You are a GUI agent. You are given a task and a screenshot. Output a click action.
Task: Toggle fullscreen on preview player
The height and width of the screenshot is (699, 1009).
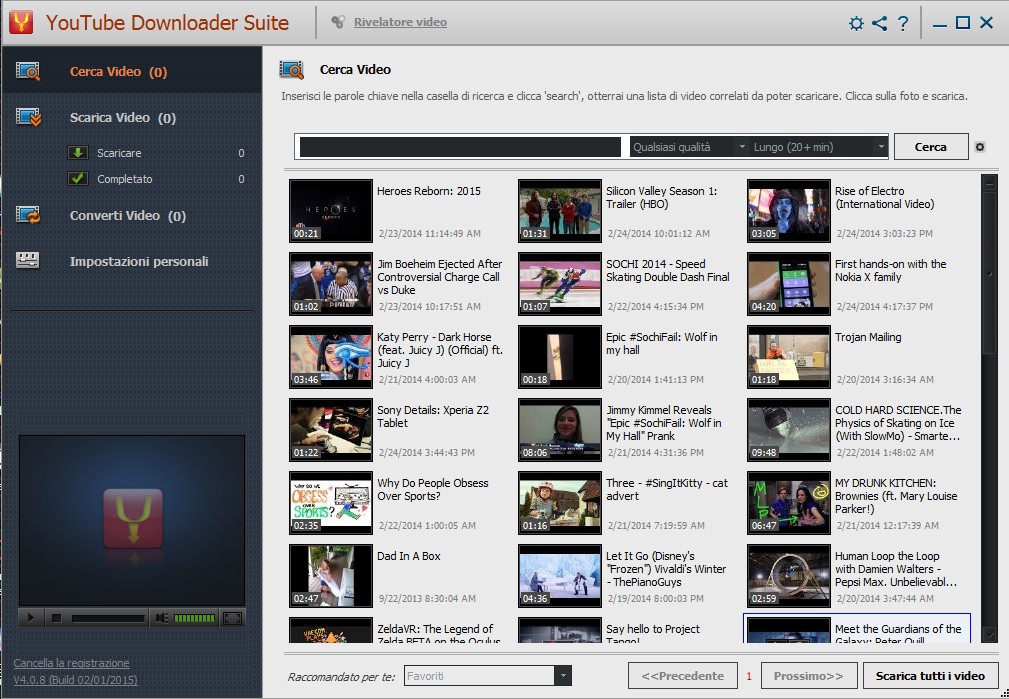pos(232,618)
